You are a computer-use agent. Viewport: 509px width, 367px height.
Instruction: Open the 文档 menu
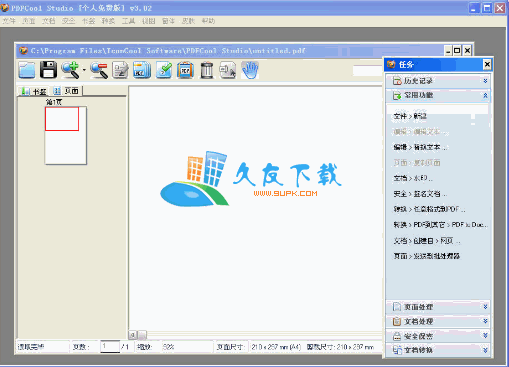pyautogui.click(x=49, y=21)
